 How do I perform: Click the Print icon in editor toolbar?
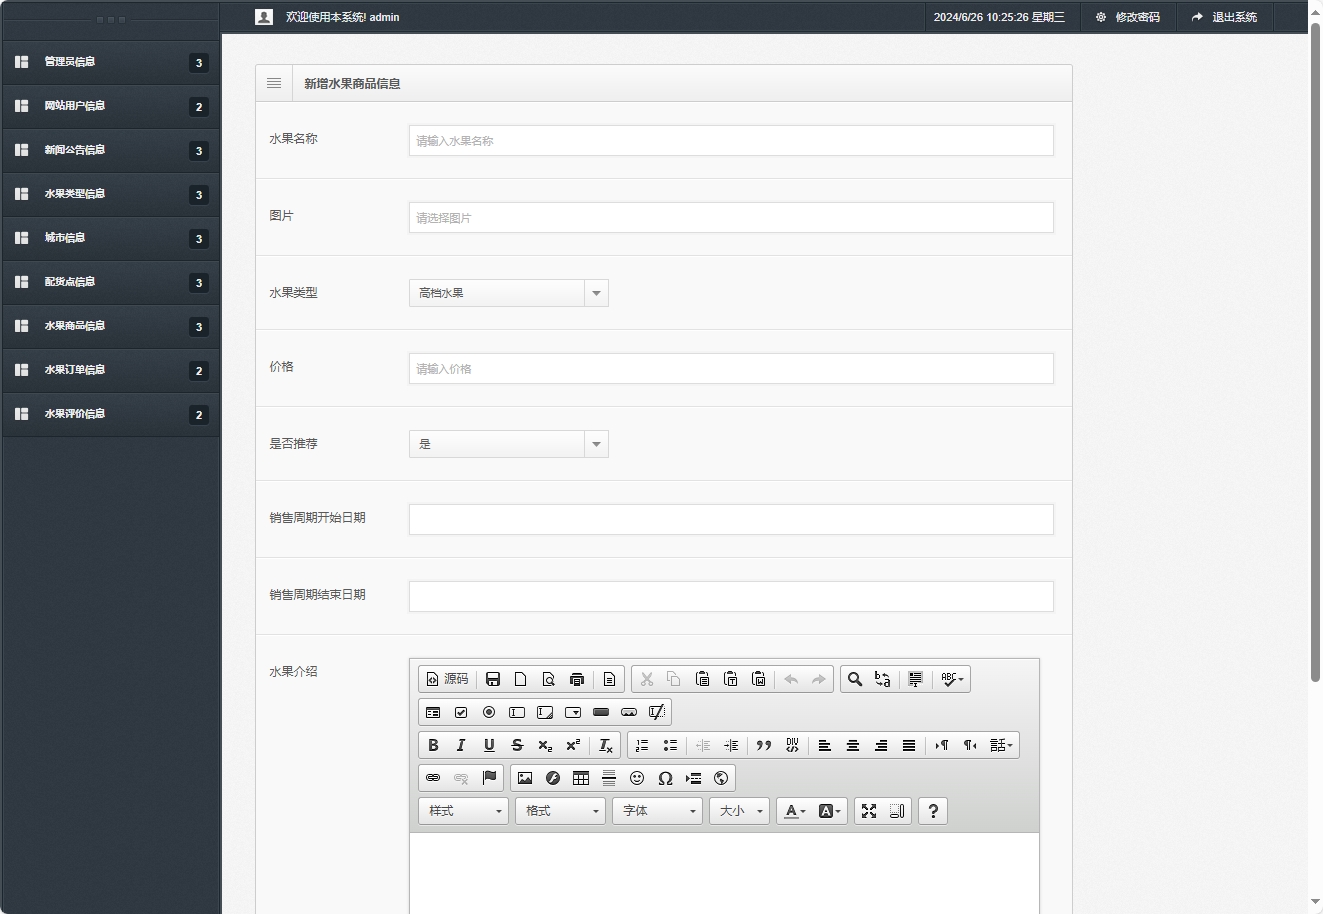click(x=577, y=679)
